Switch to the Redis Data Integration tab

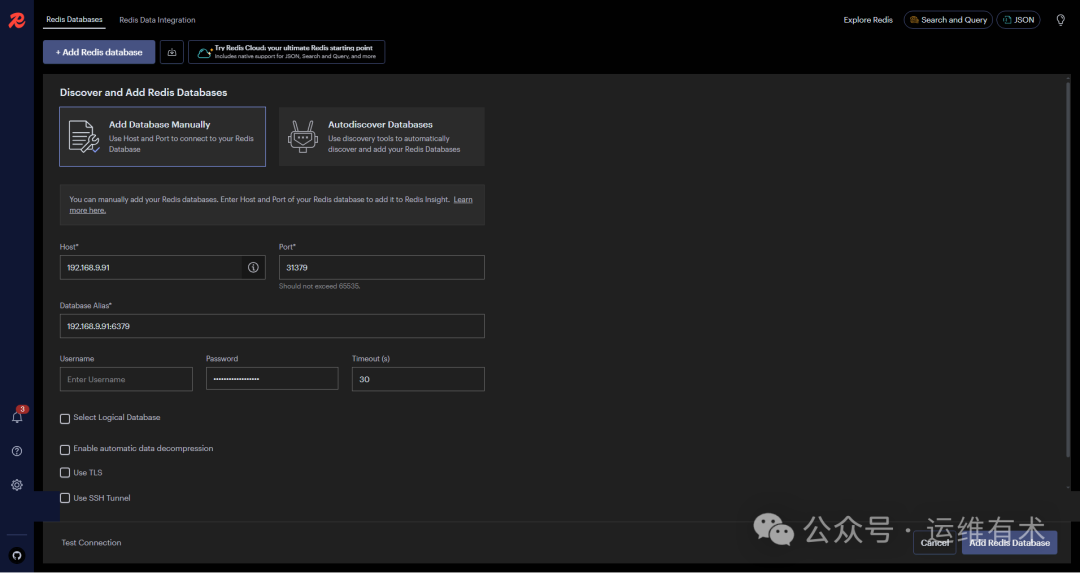pos(157,20)
